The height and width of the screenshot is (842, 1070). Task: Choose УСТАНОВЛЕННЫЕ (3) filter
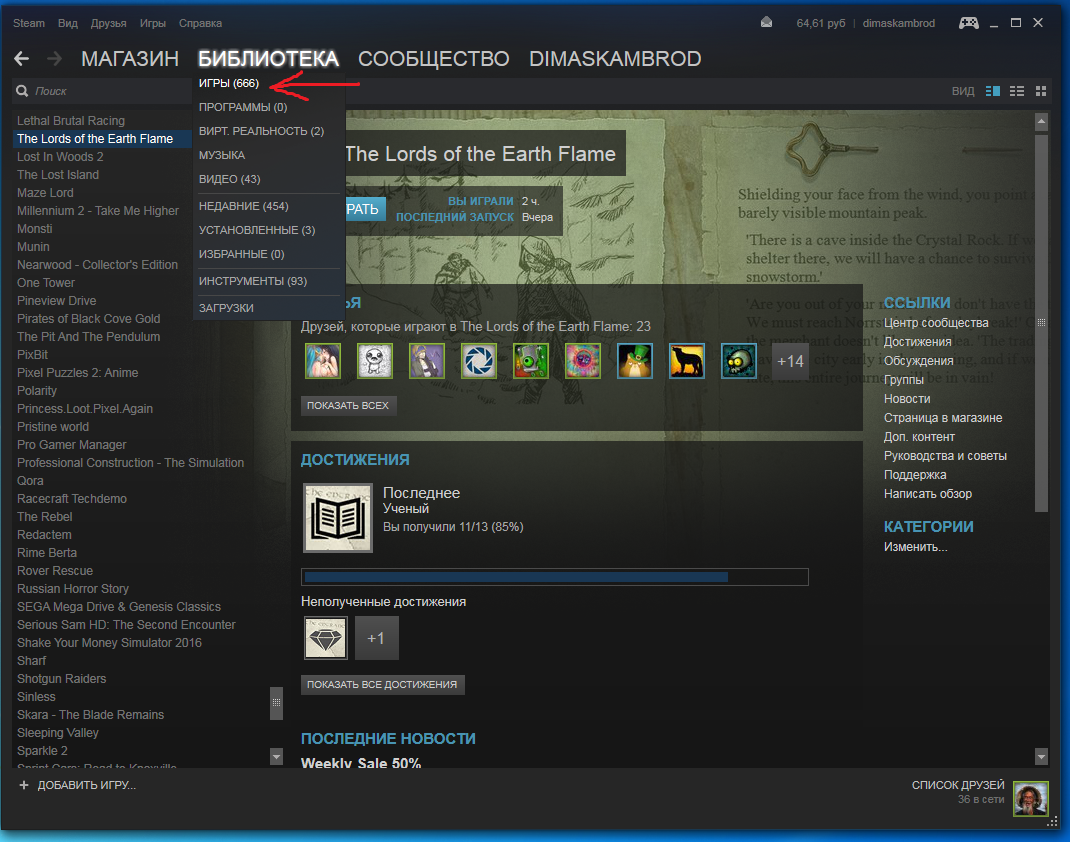(257, 230)
